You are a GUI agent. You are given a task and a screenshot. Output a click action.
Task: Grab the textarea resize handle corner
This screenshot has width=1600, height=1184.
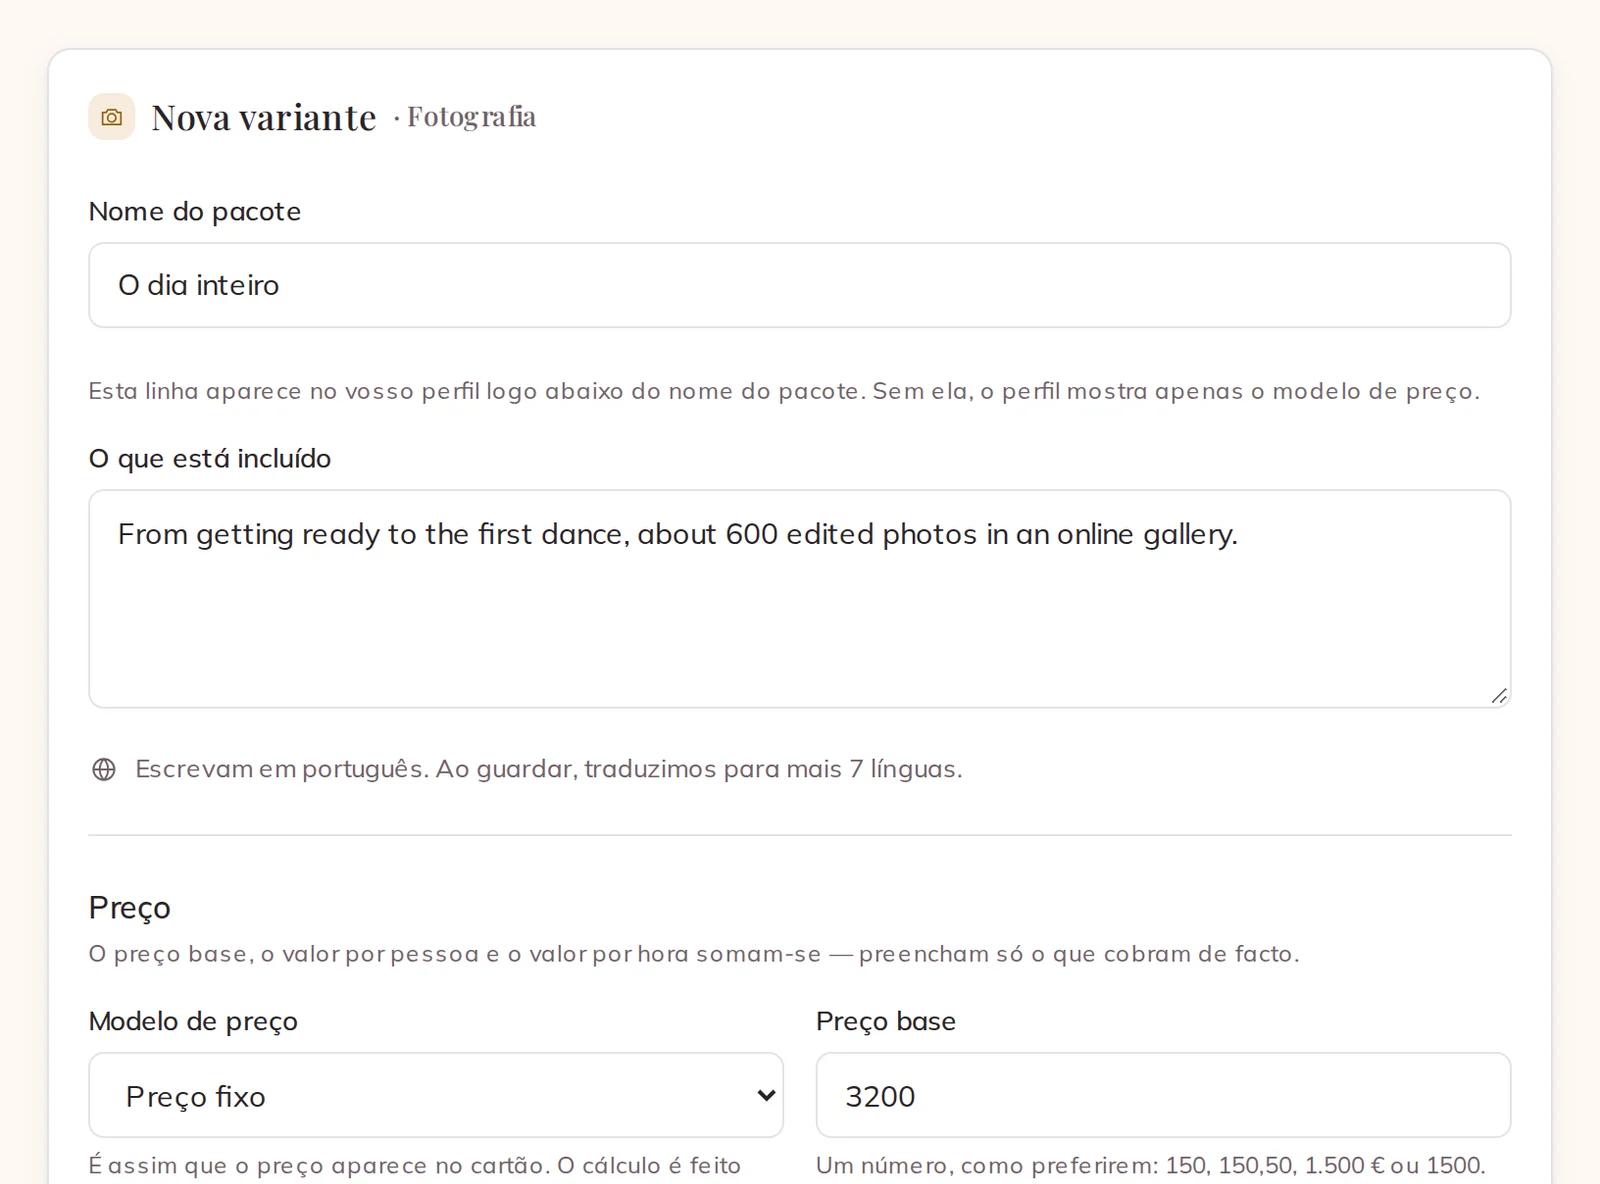[1498, 696]
